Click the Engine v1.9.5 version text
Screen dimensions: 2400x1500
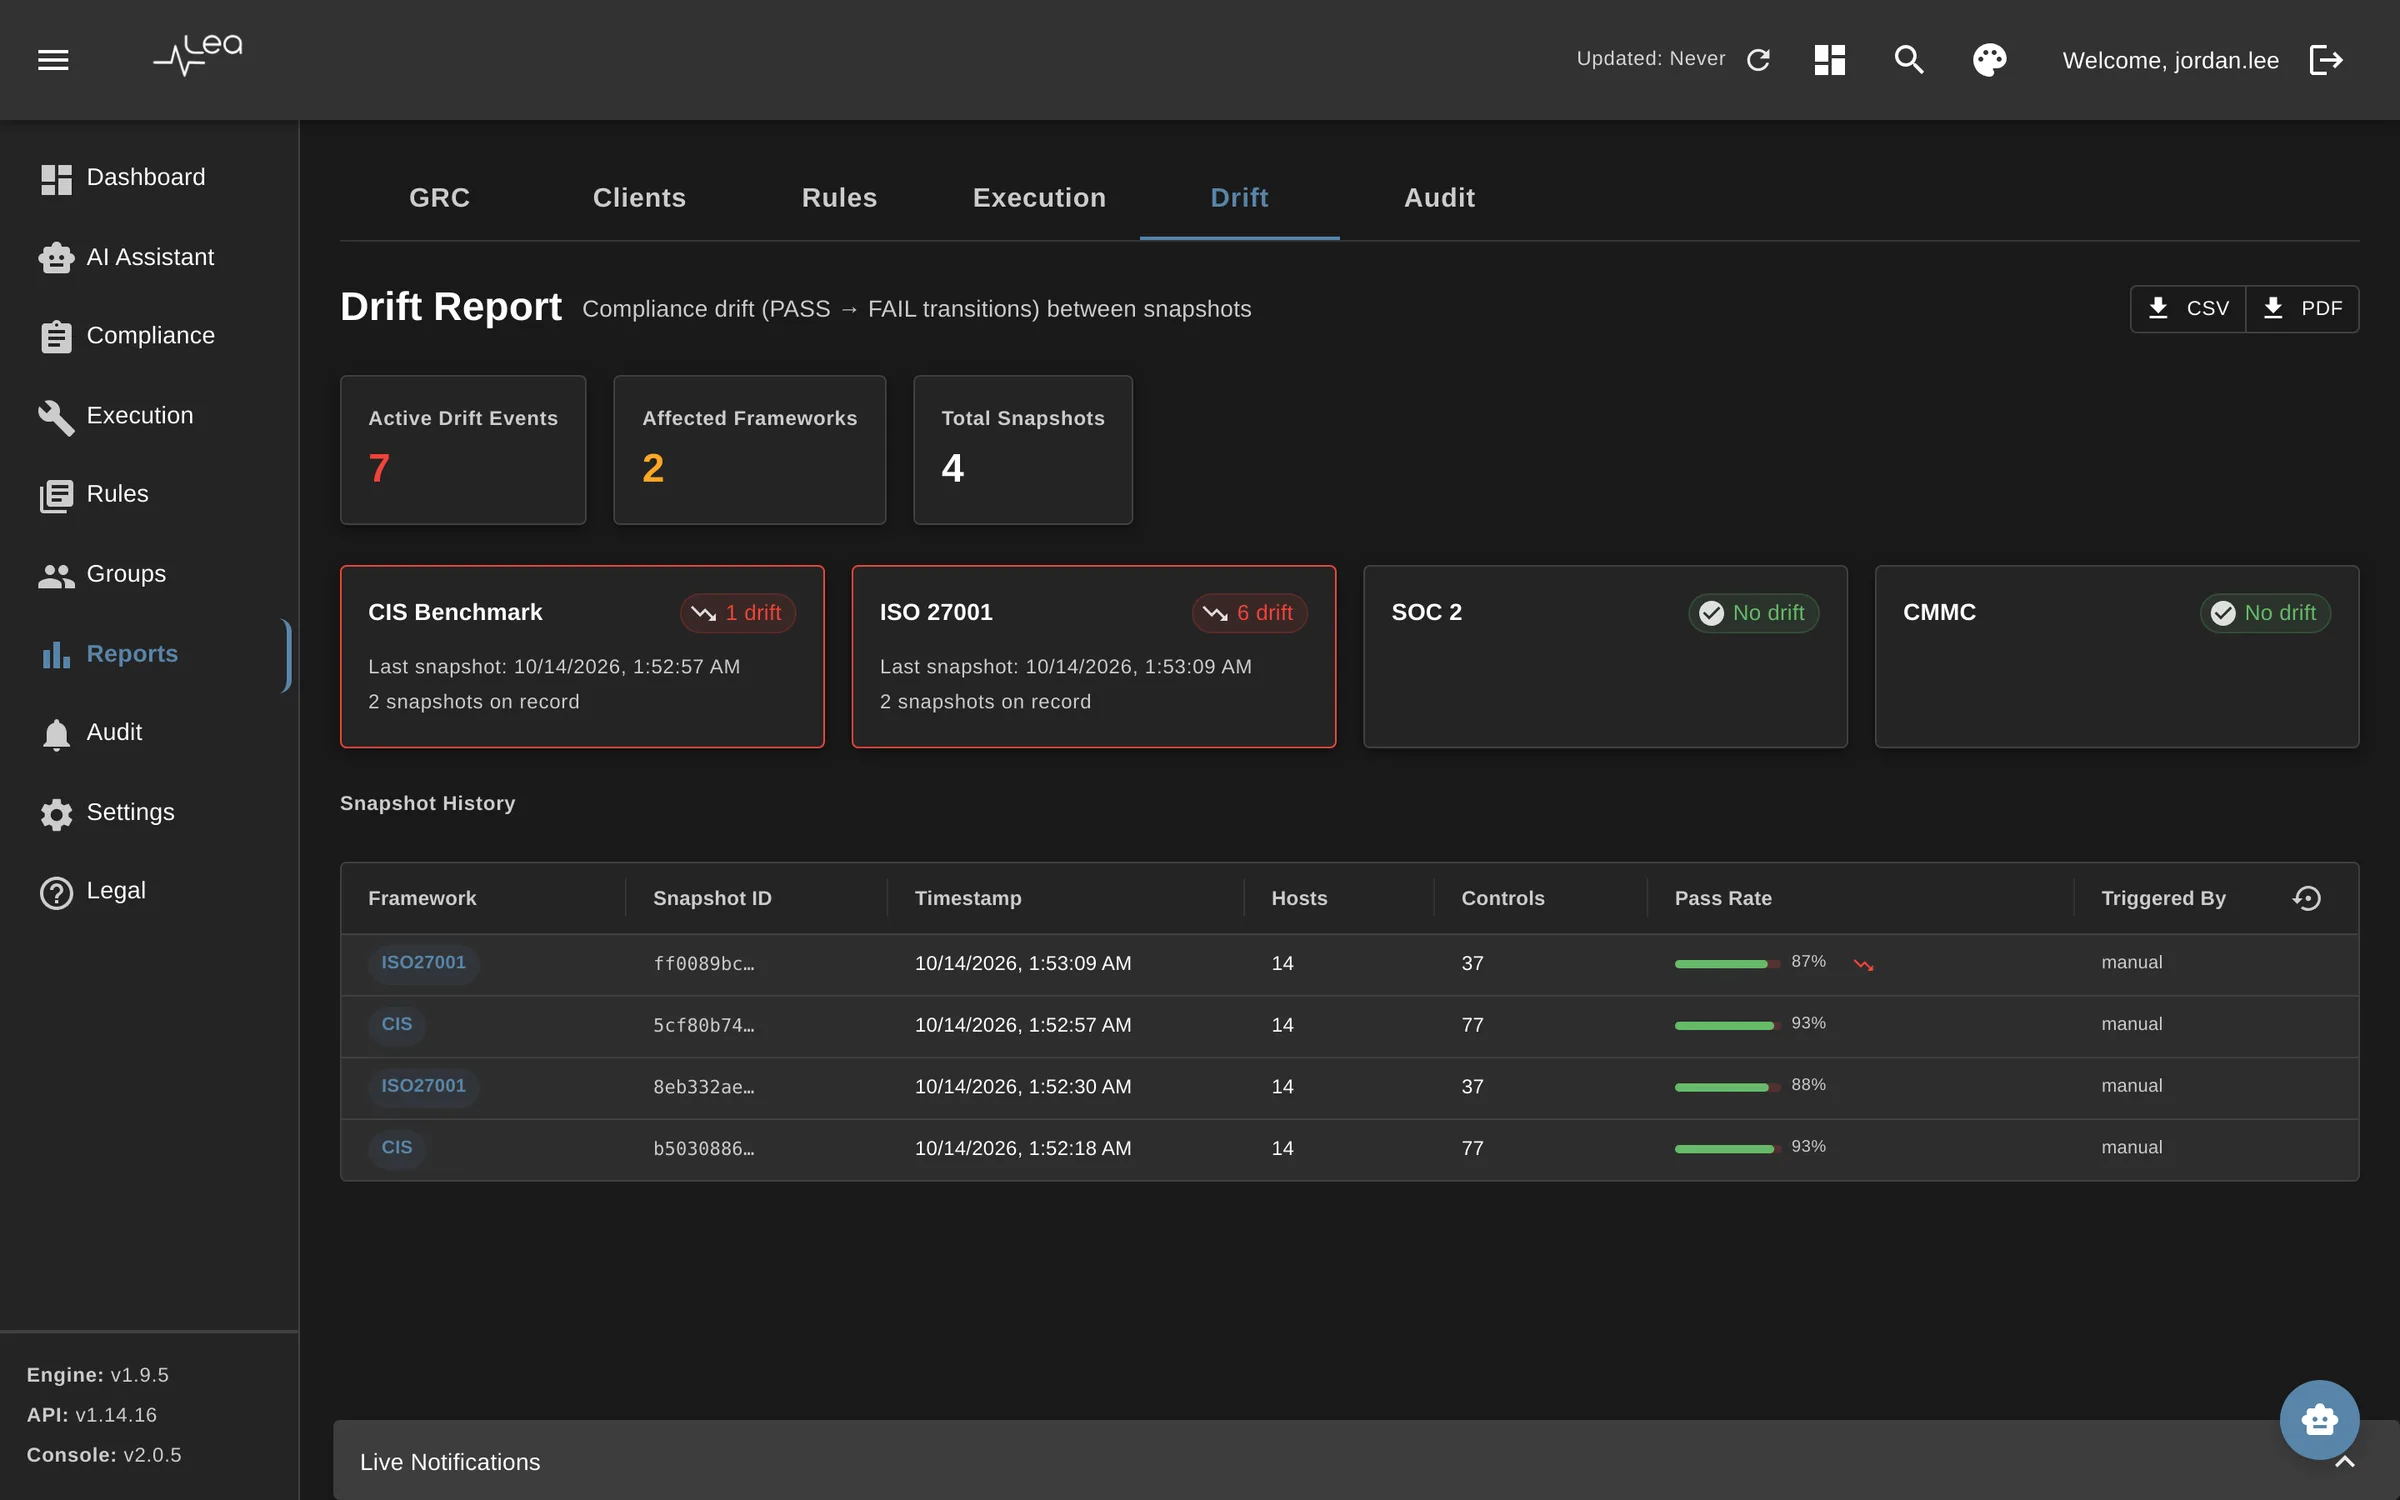pyautogui.click(x=97, y=1375)
